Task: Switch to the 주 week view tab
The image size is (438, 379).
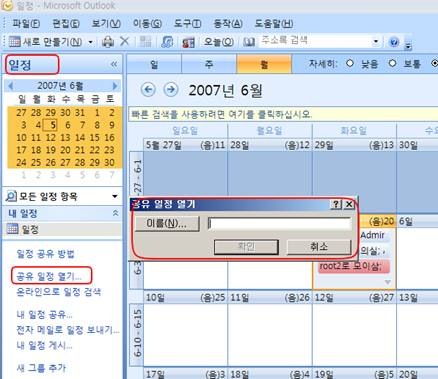Action: coord(209,64)
